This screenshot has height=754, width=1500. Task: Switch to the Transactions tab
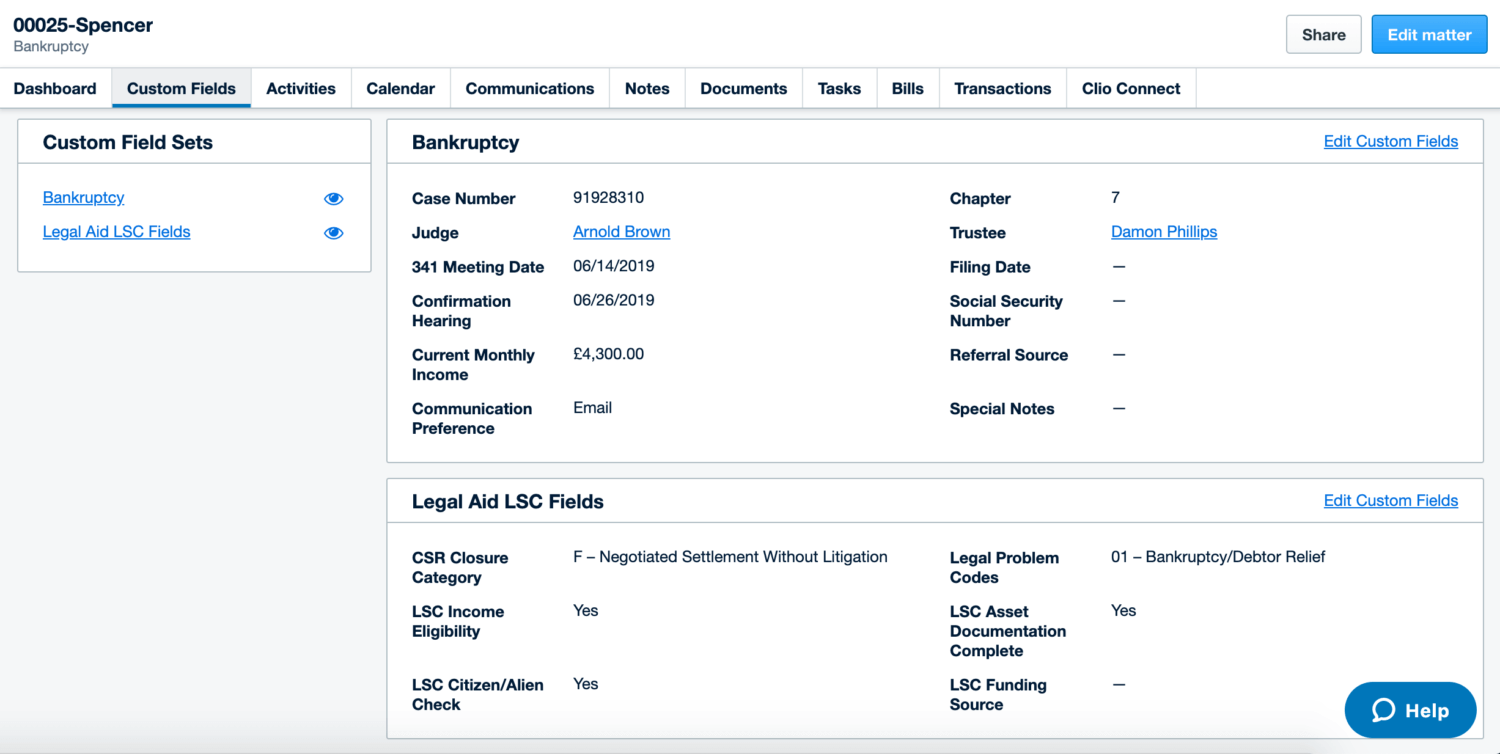coord(1002,88)
